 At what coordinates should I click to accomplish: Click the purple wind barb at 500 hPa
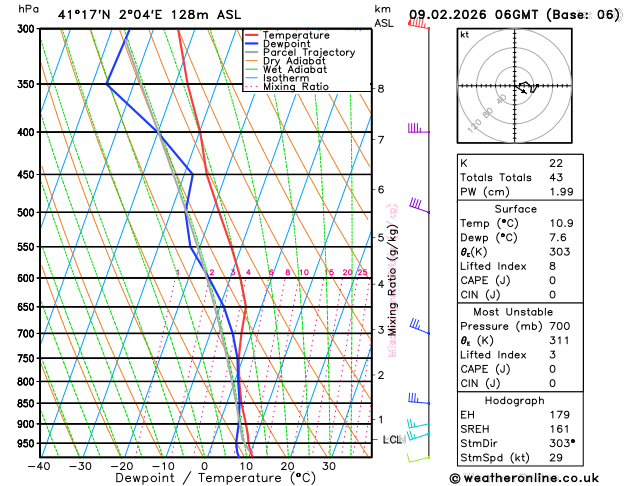419,205
